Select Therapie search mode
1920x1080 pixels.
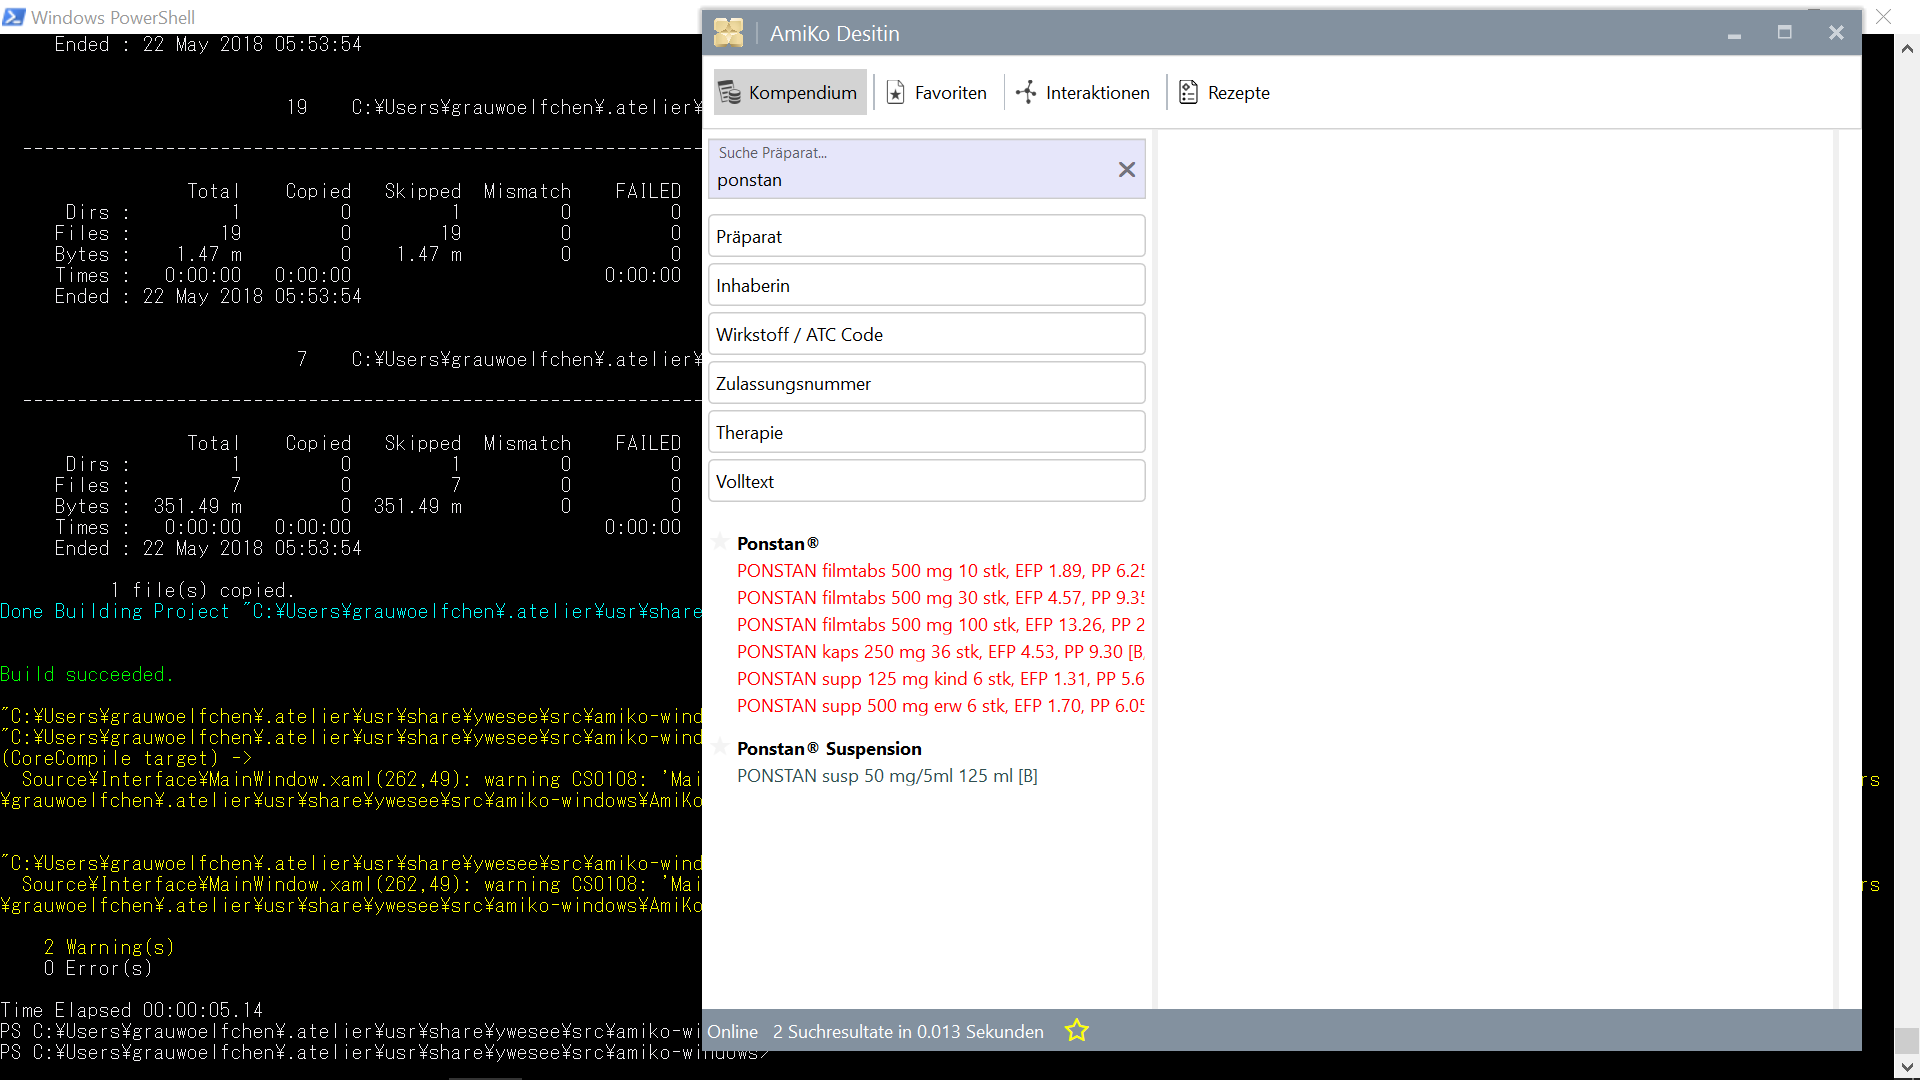coord(927,432)
